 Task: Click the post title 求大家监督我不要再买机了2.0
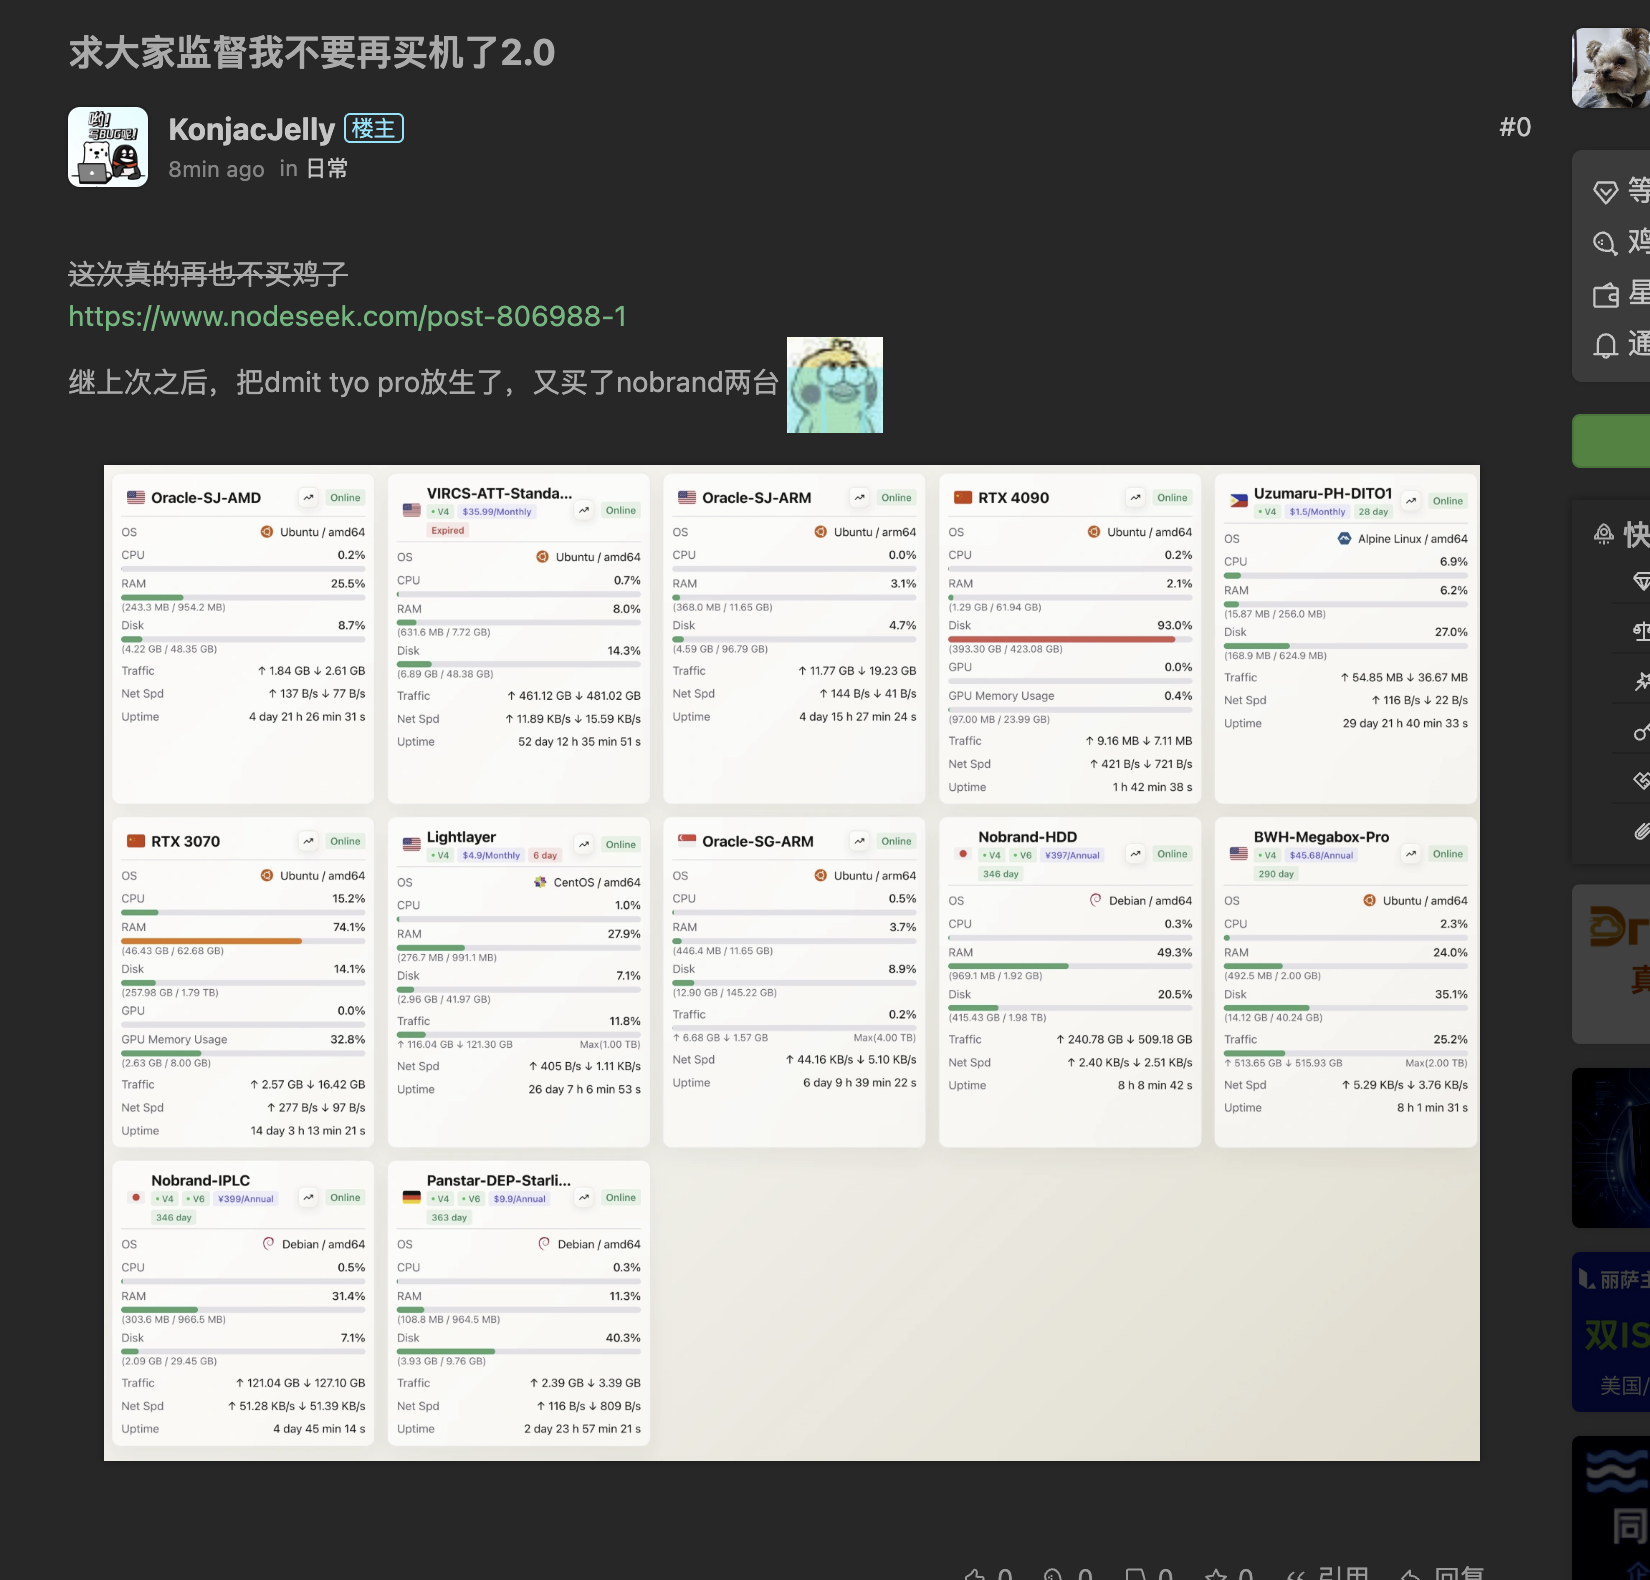click(312, 52)
